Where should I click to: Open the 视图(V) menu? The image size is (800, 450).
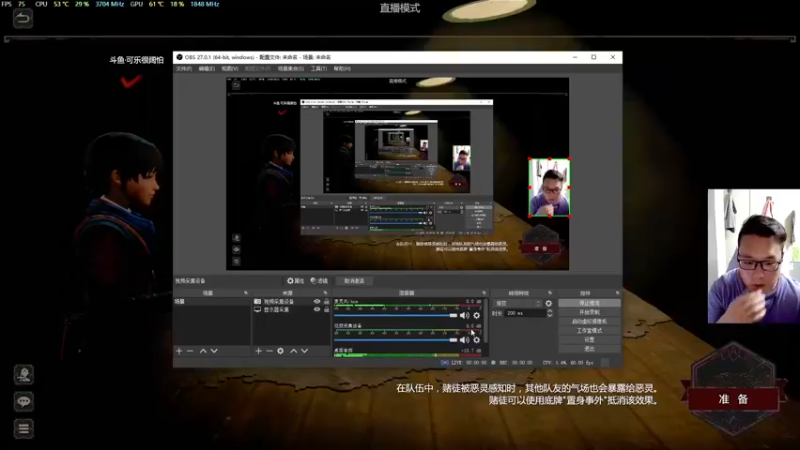230,68
